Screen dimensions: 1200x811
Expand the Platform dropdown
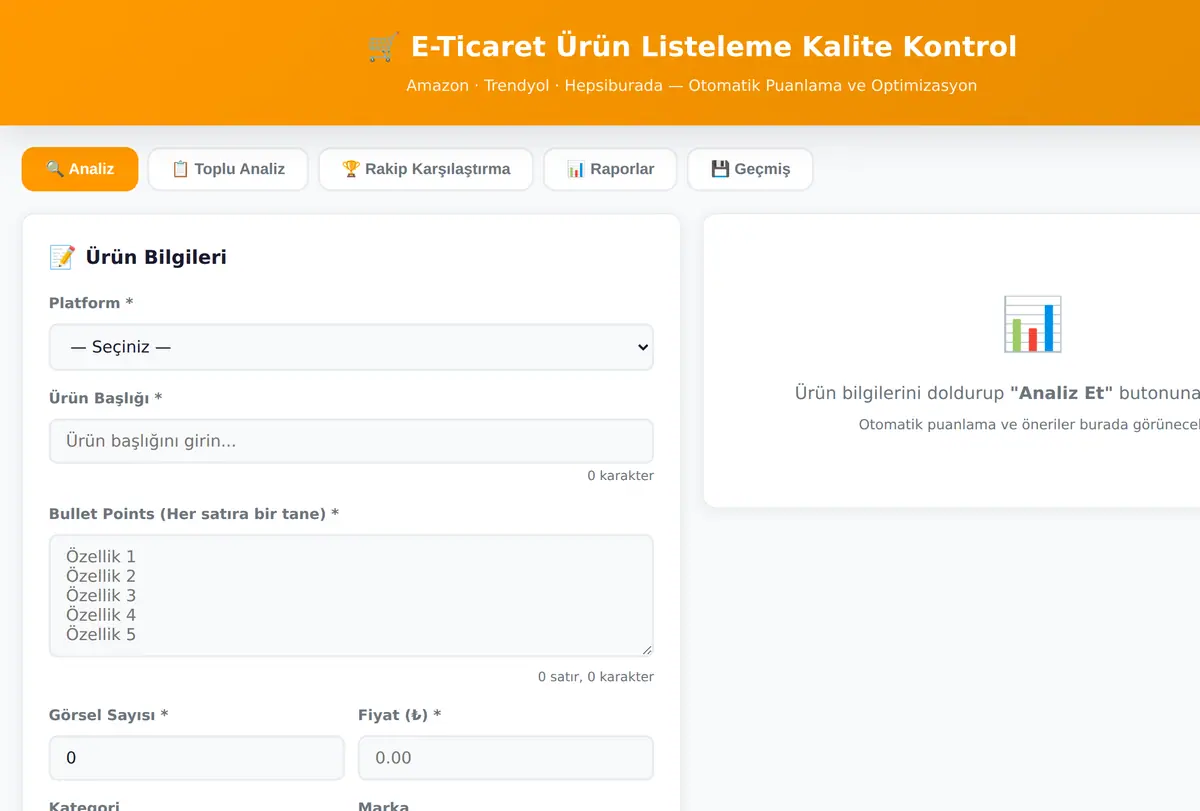click(x=351, y=347)
